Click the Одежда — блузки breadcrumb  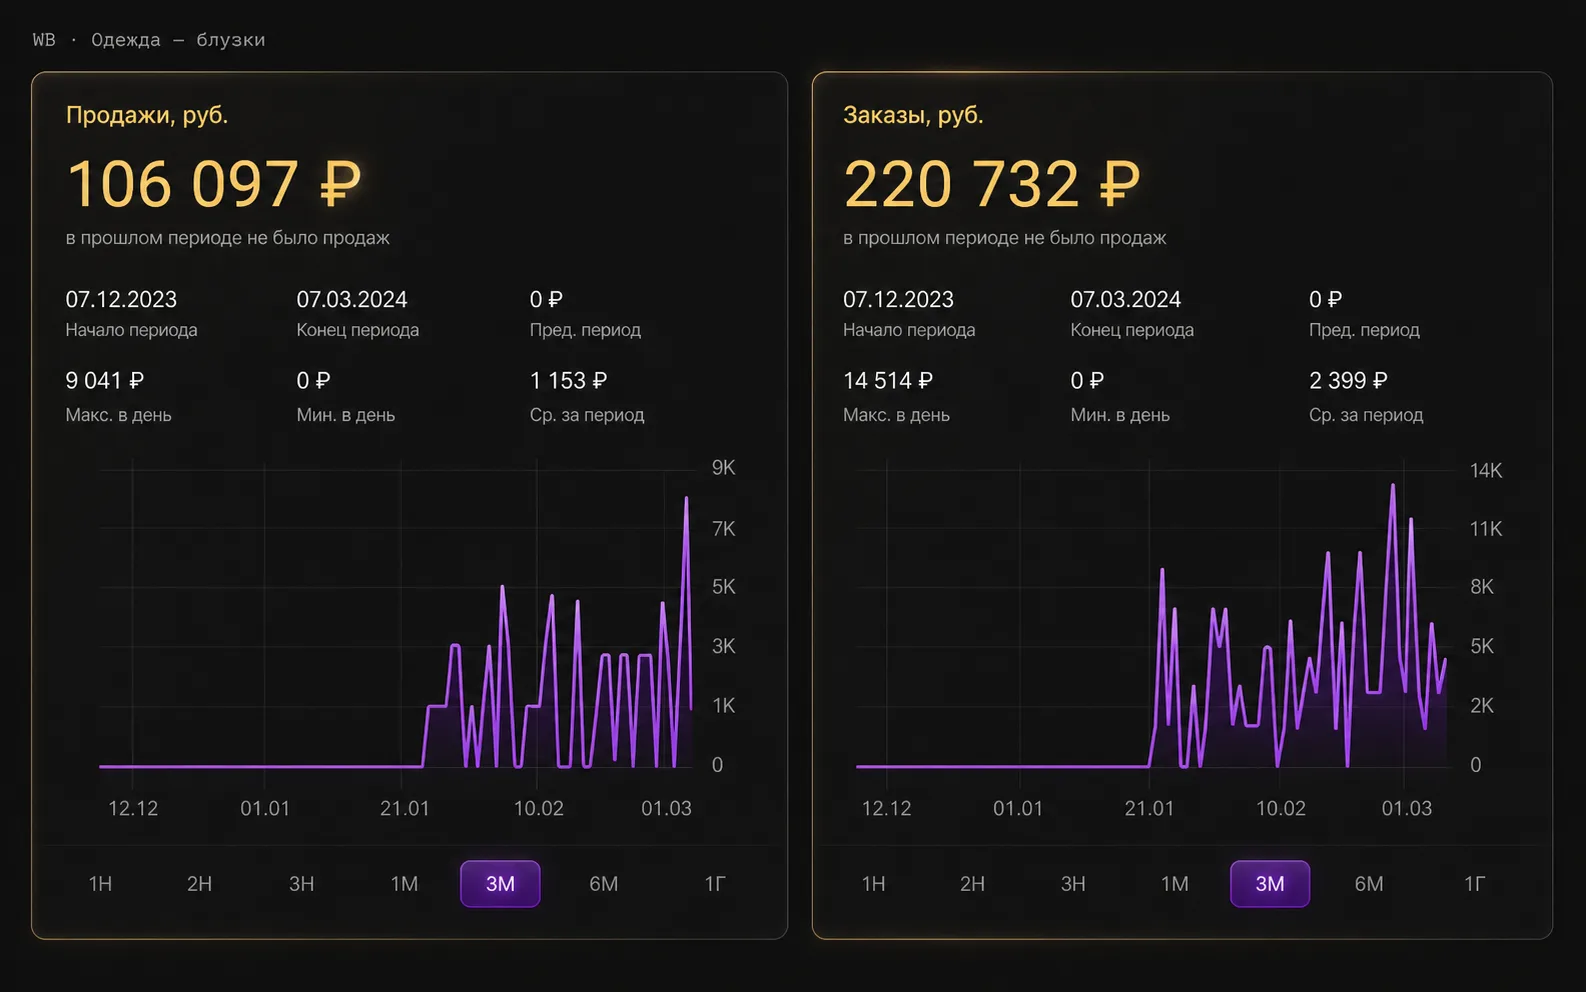point(178,40)
